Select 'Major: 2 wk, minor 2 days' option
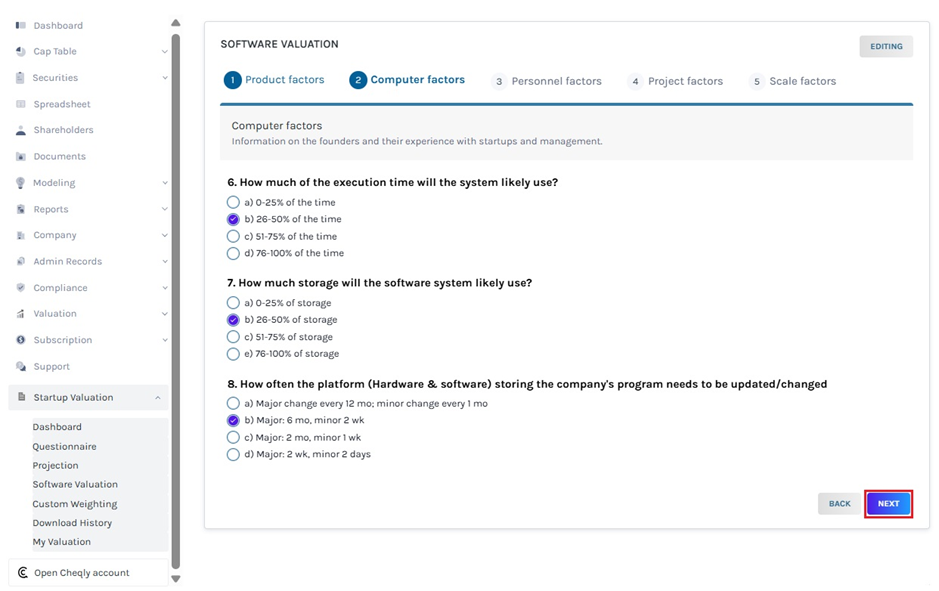939x591 pixels. (233, 454)
